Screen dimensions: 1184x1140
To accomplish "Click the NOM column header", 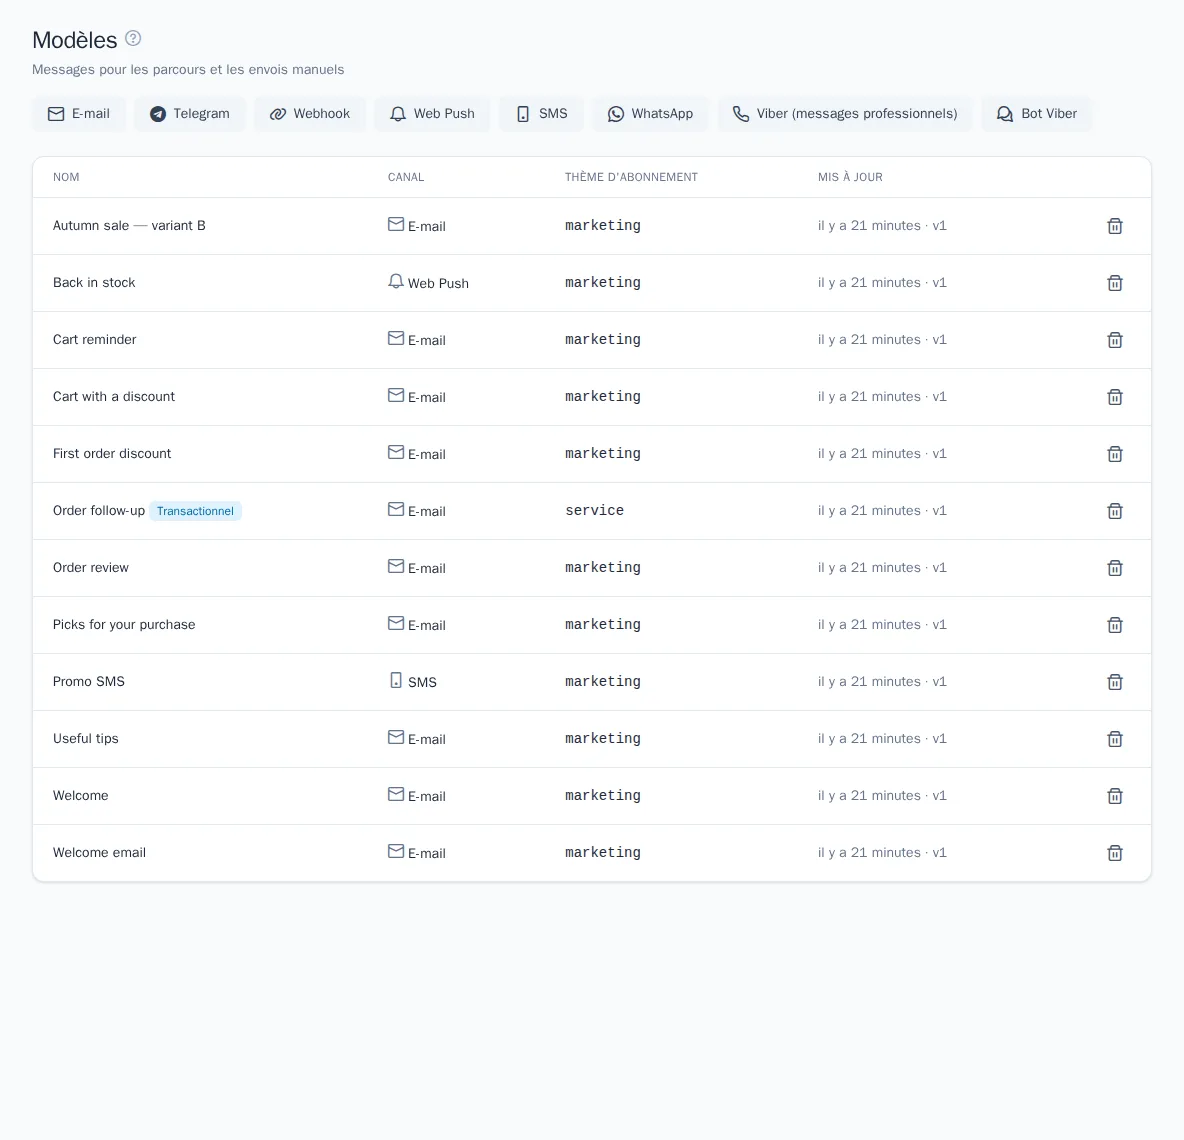I will [66, 177].
